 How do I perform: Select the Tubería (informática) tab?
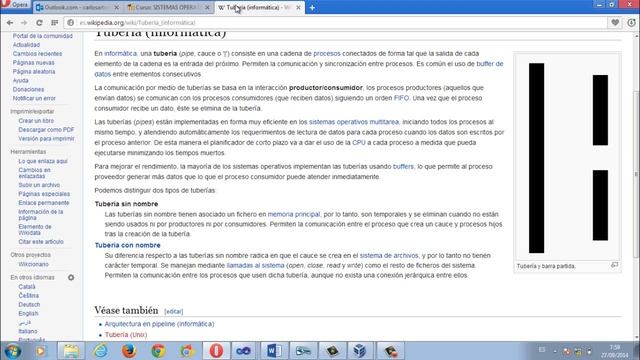click(x=260, y=7)
